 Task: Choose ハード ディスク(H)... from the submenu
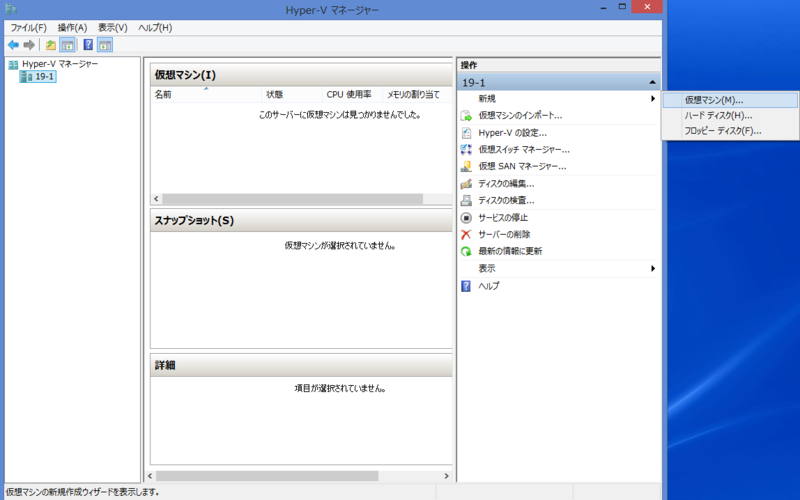point(730,115)
